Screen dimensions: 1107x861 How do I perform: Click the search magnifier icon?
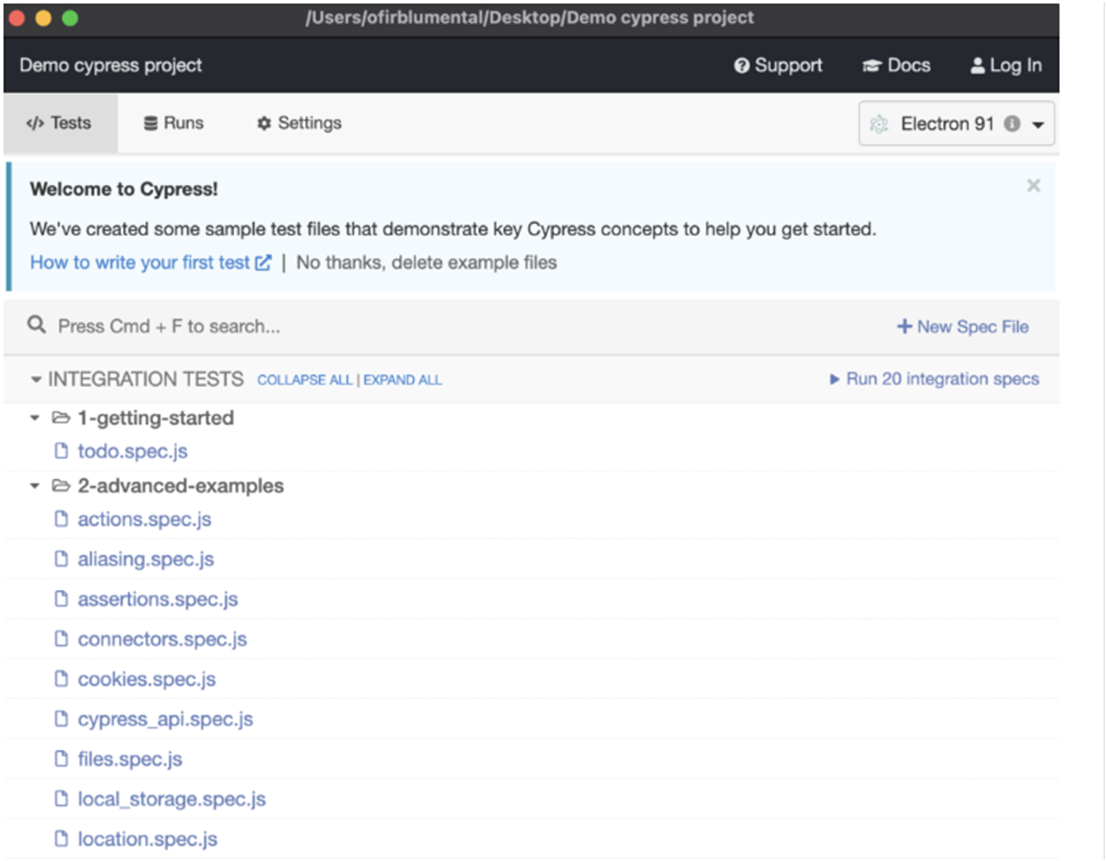36,325
